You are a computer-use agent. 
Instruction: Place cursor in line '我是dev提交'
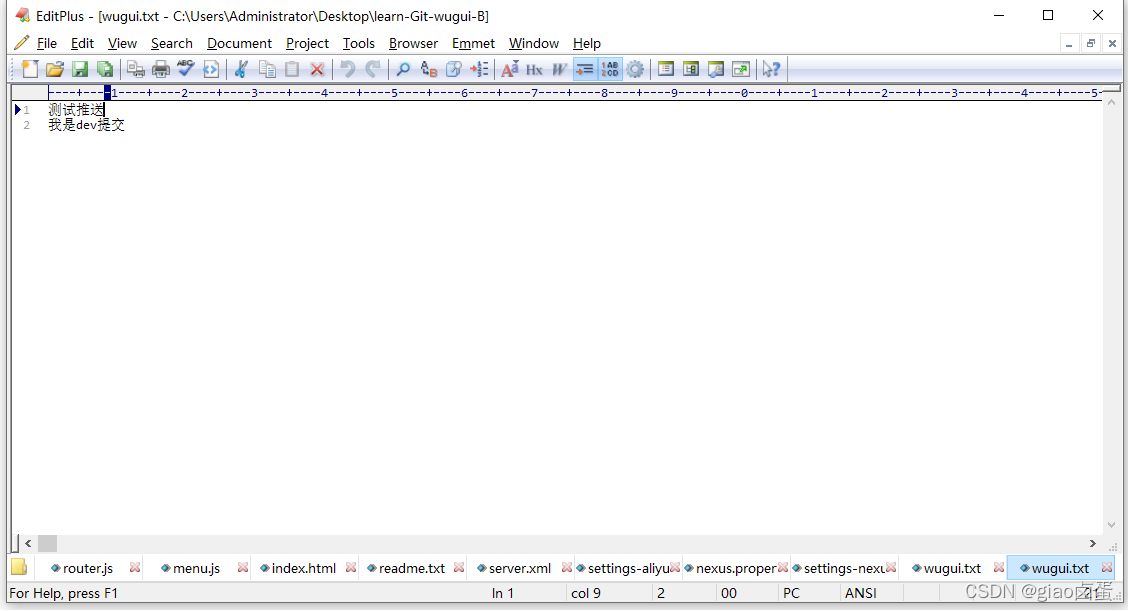click(x=86, y=125)
